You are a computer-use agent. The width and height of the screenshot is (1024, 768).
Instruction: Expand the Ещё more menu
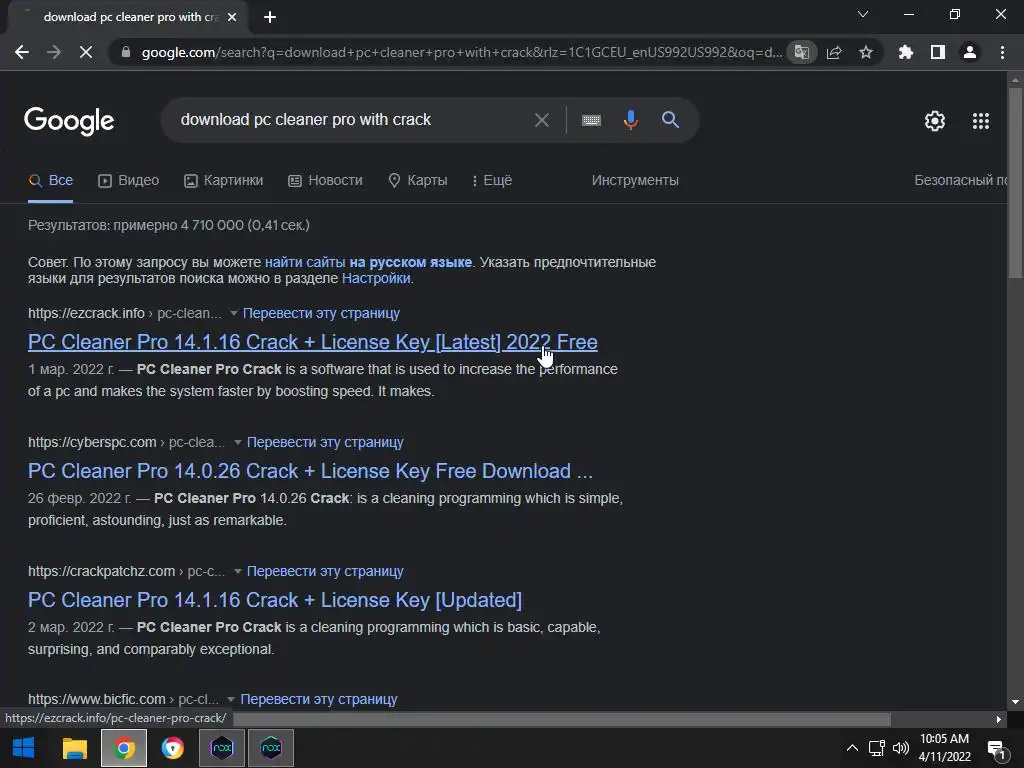[x=492, y=180]
